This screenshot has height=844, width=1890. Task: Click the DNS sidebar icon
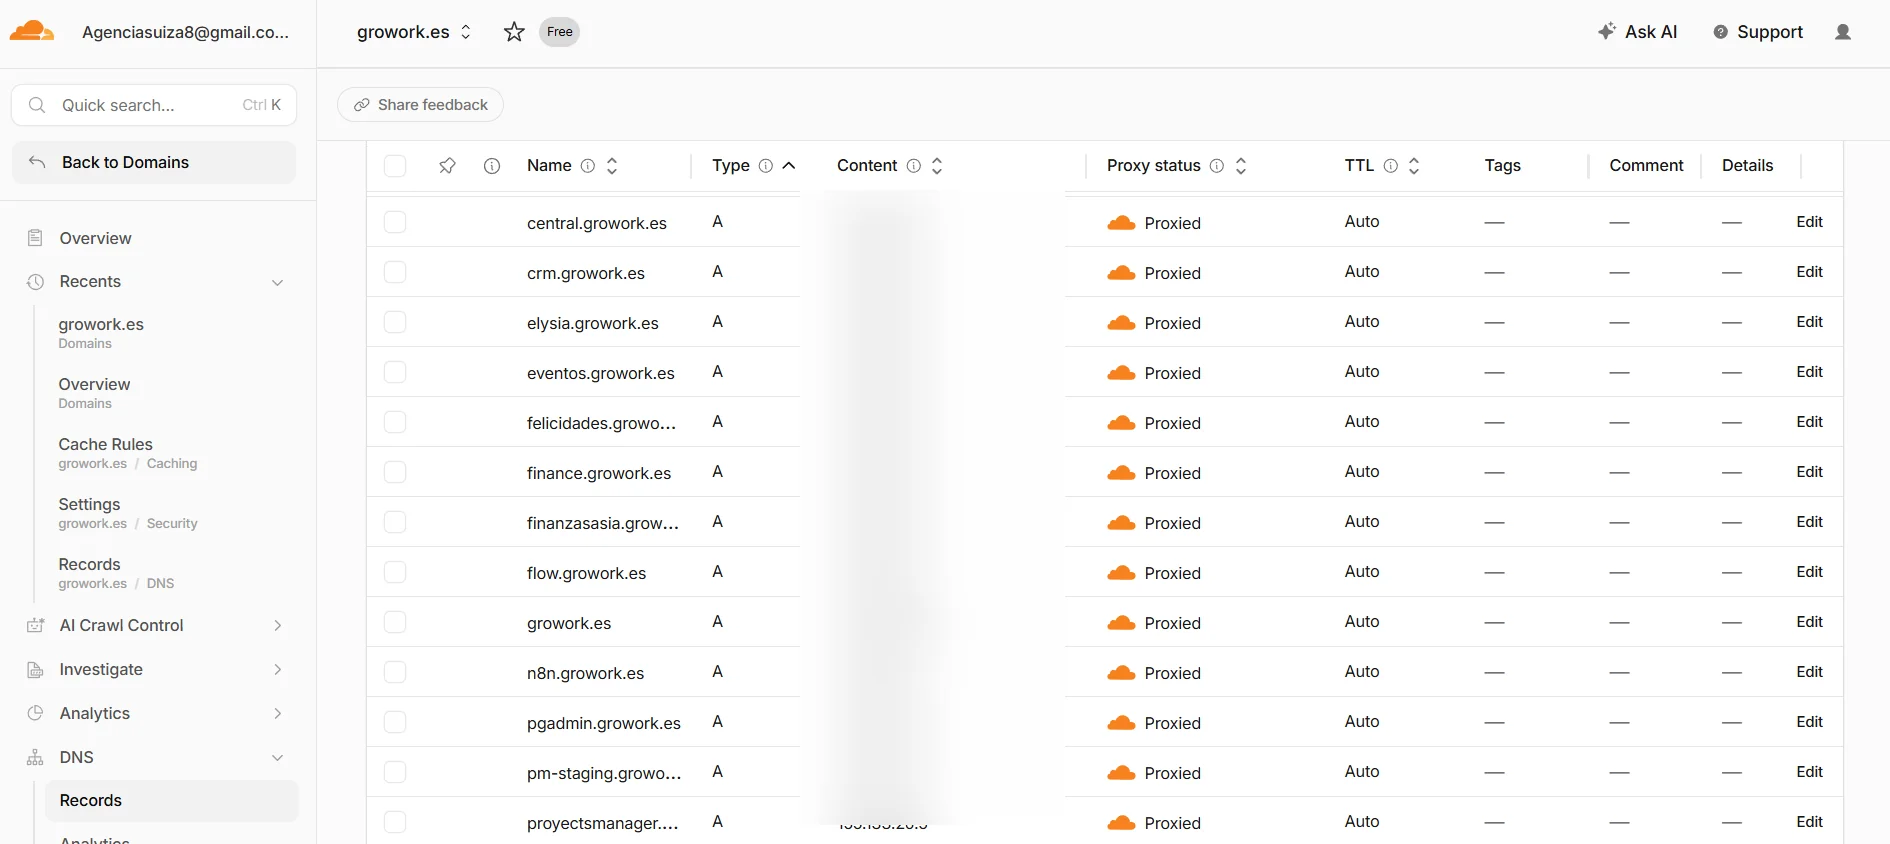click(x=35, y=758)
